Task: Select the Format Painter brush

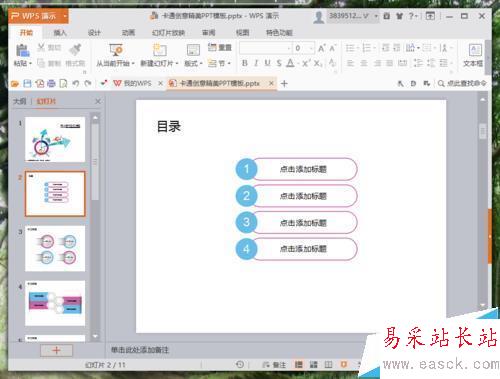Action: tap(75, 49)
